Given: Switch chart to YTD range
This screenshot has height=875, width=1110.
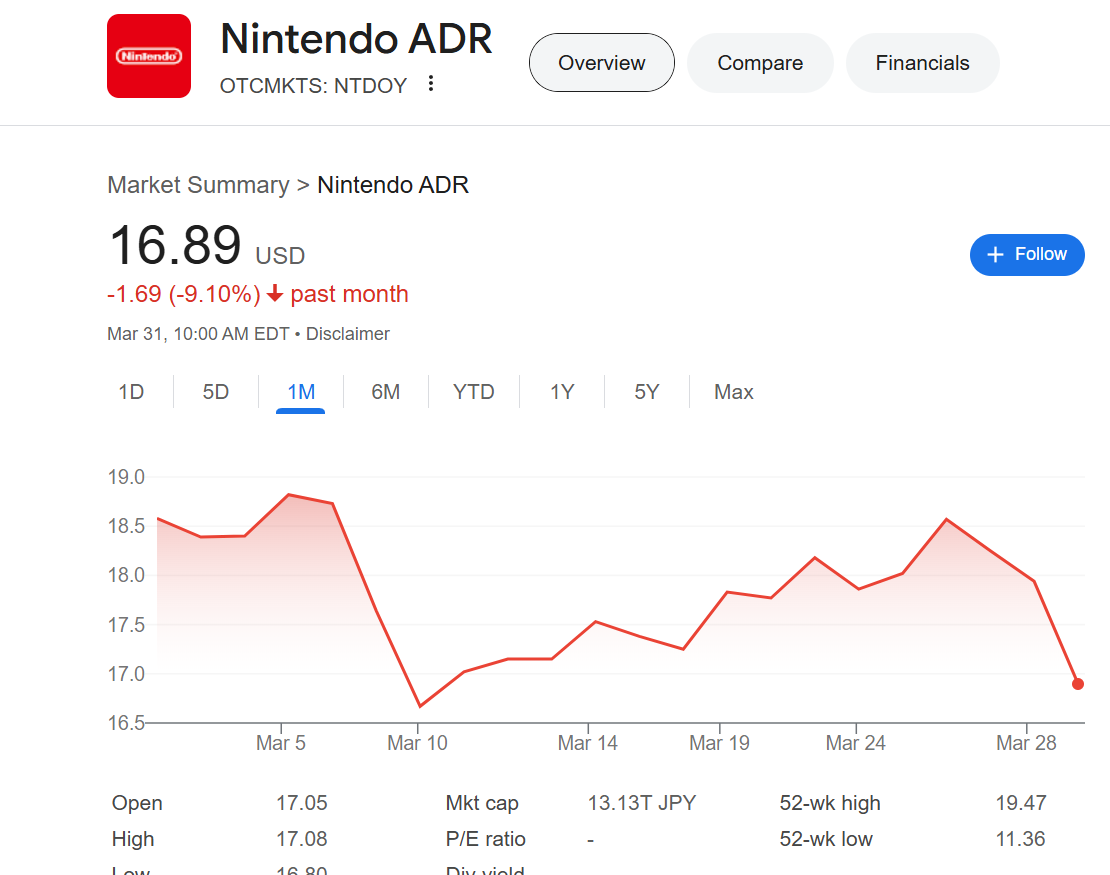Looking at the screenshot, I should point(474,392).
